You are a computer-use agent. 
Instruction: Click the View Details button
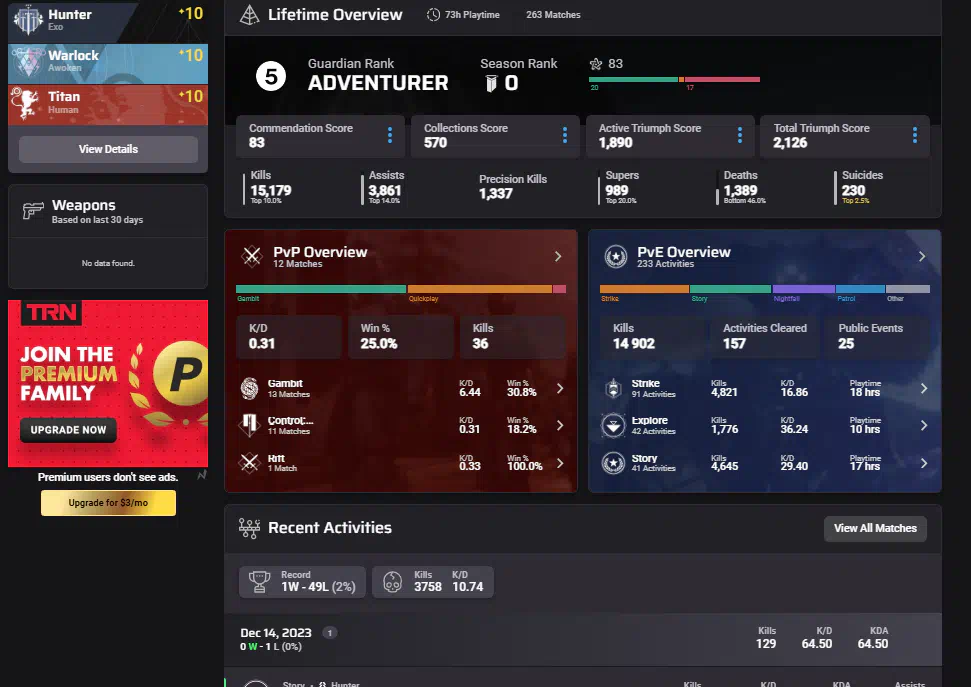[108, 149]
